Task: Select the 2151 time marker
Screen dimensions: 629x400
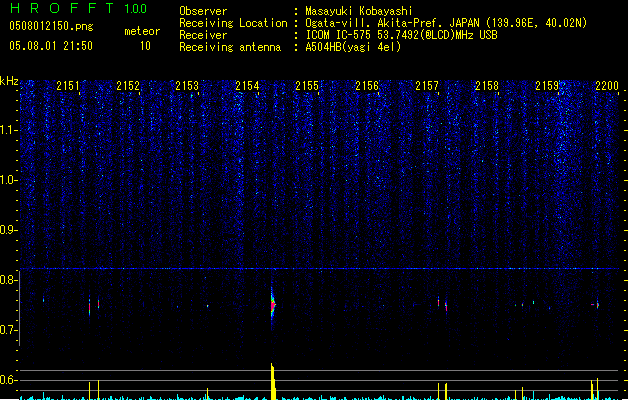Action: pos(69,87)
